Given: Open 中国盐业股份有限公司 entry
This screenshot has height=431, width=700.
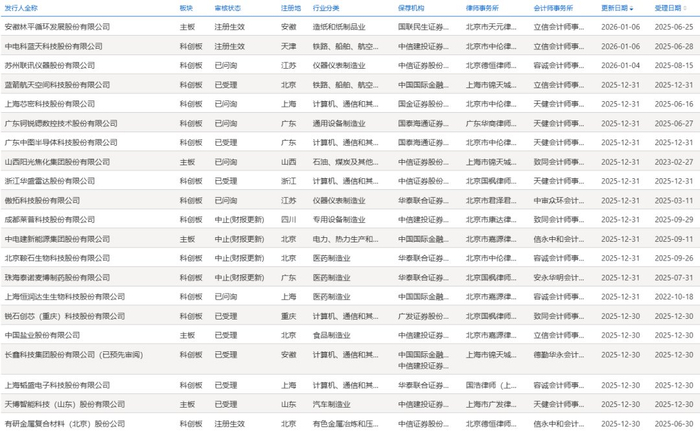Looking at the screenshot, I should [42, 335].
